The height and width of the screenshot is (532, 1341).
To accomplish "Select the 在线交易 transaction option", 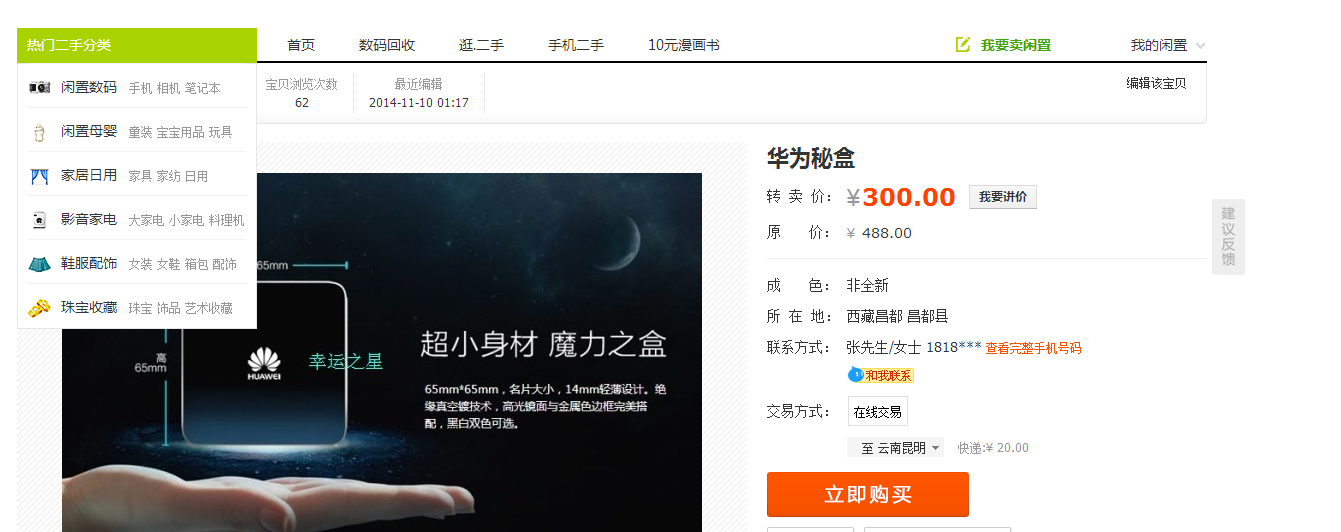I will 878,411.
